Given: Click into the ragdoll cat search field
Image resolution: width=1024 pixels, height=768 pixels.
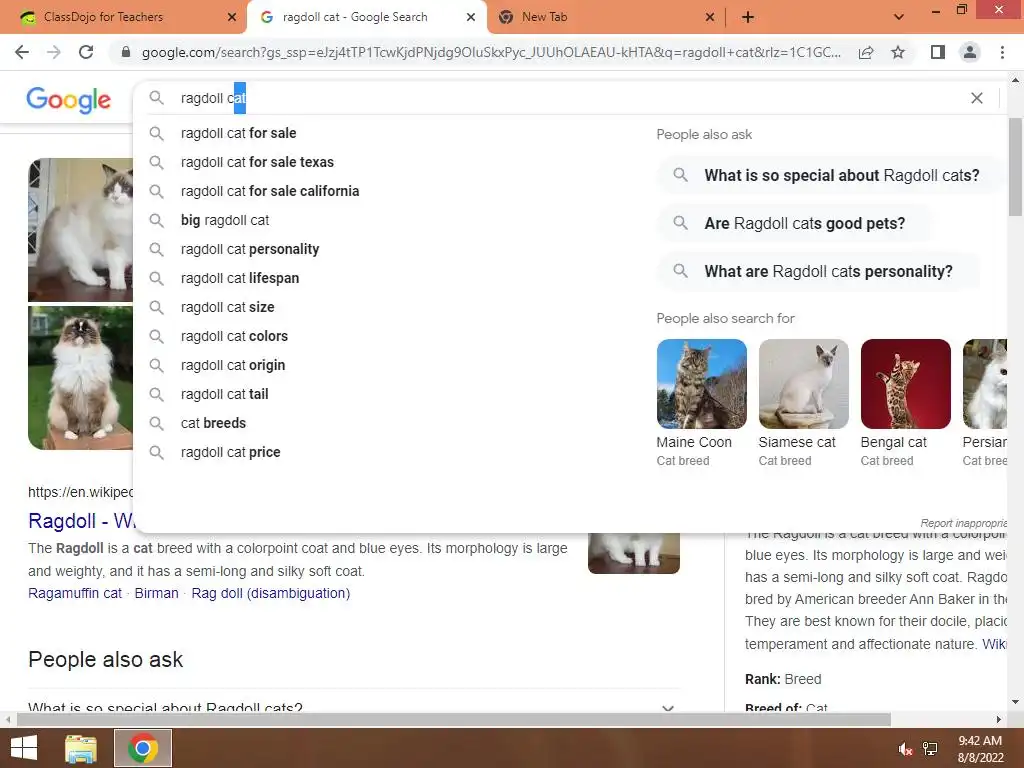Looking at the screenshot, I should click(x=568, y=98).
